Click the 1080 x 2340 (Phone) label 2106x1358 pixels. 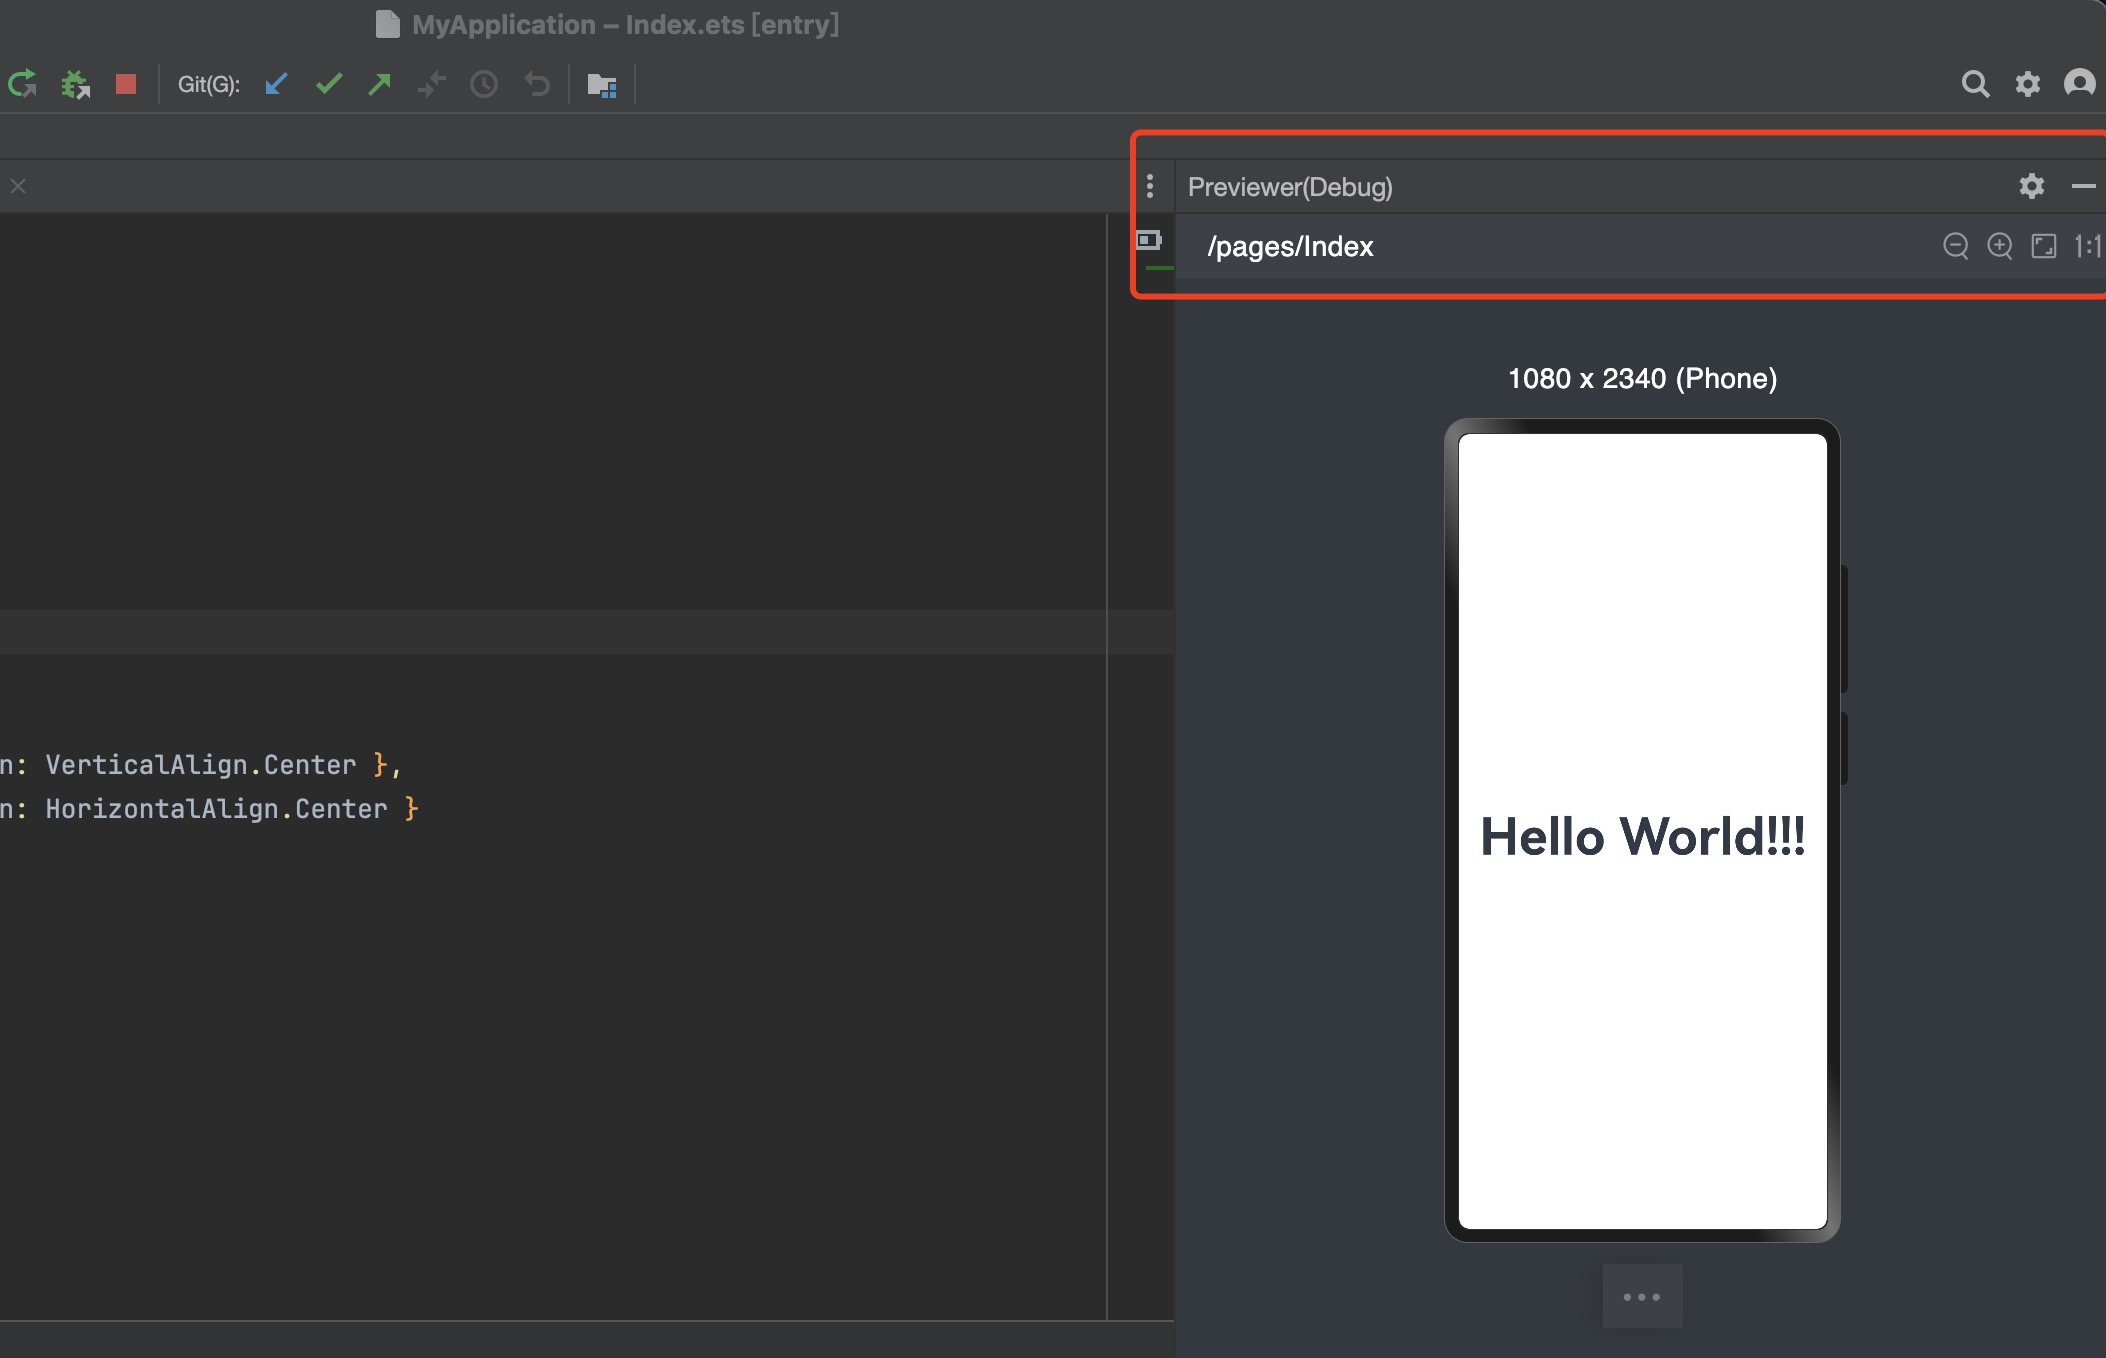[x=1642, y=378]
